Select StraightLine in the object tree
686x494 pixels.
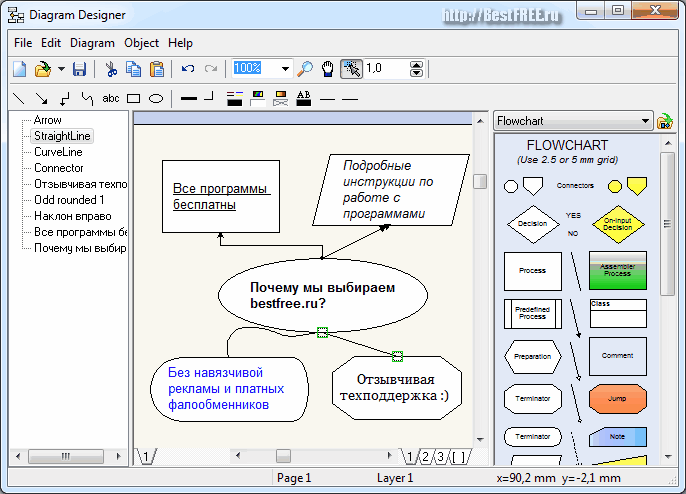tap(62, 136)
